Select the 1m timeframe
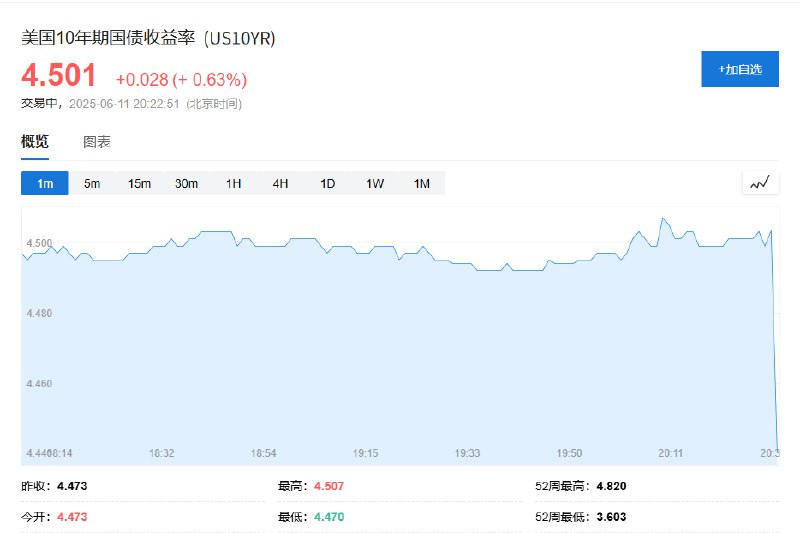Screen dimensions: 800x533 tap(45, 183)
